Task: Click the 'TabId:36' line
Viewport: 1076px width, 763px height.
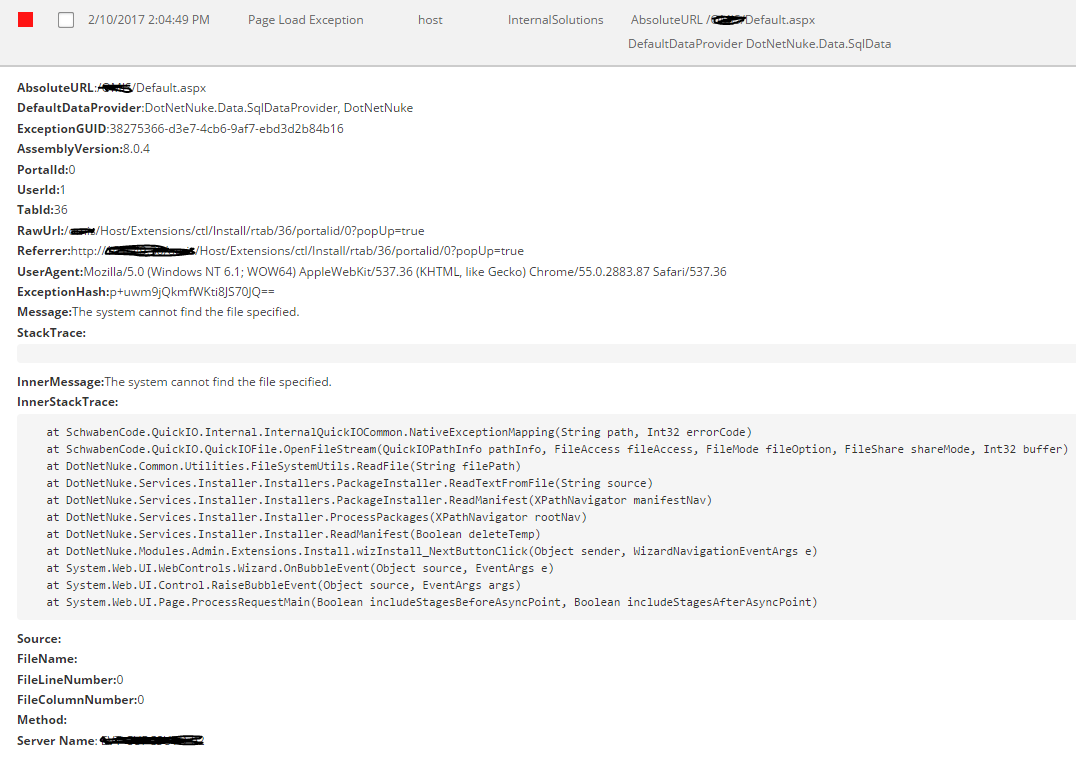Action: coord(43,210)
